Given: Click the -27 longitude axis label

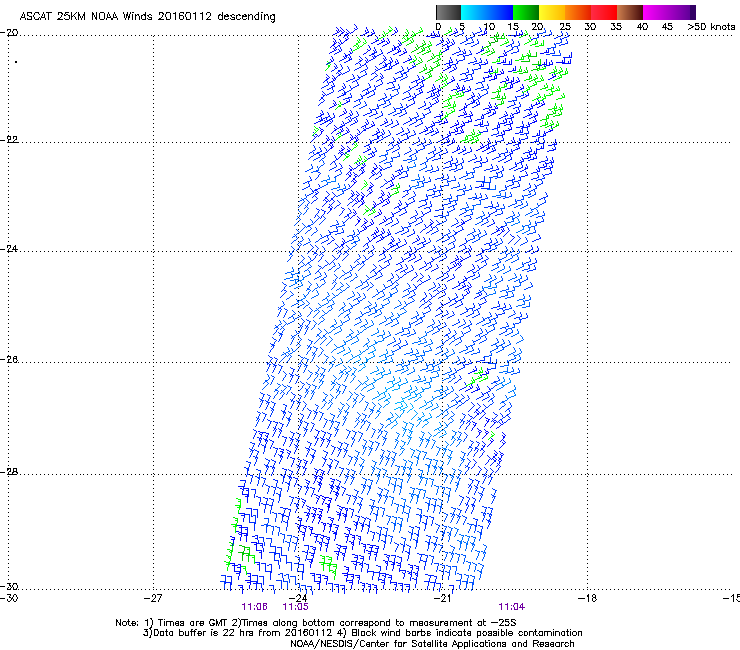Looking at the screenshot, I should [153, 598].
